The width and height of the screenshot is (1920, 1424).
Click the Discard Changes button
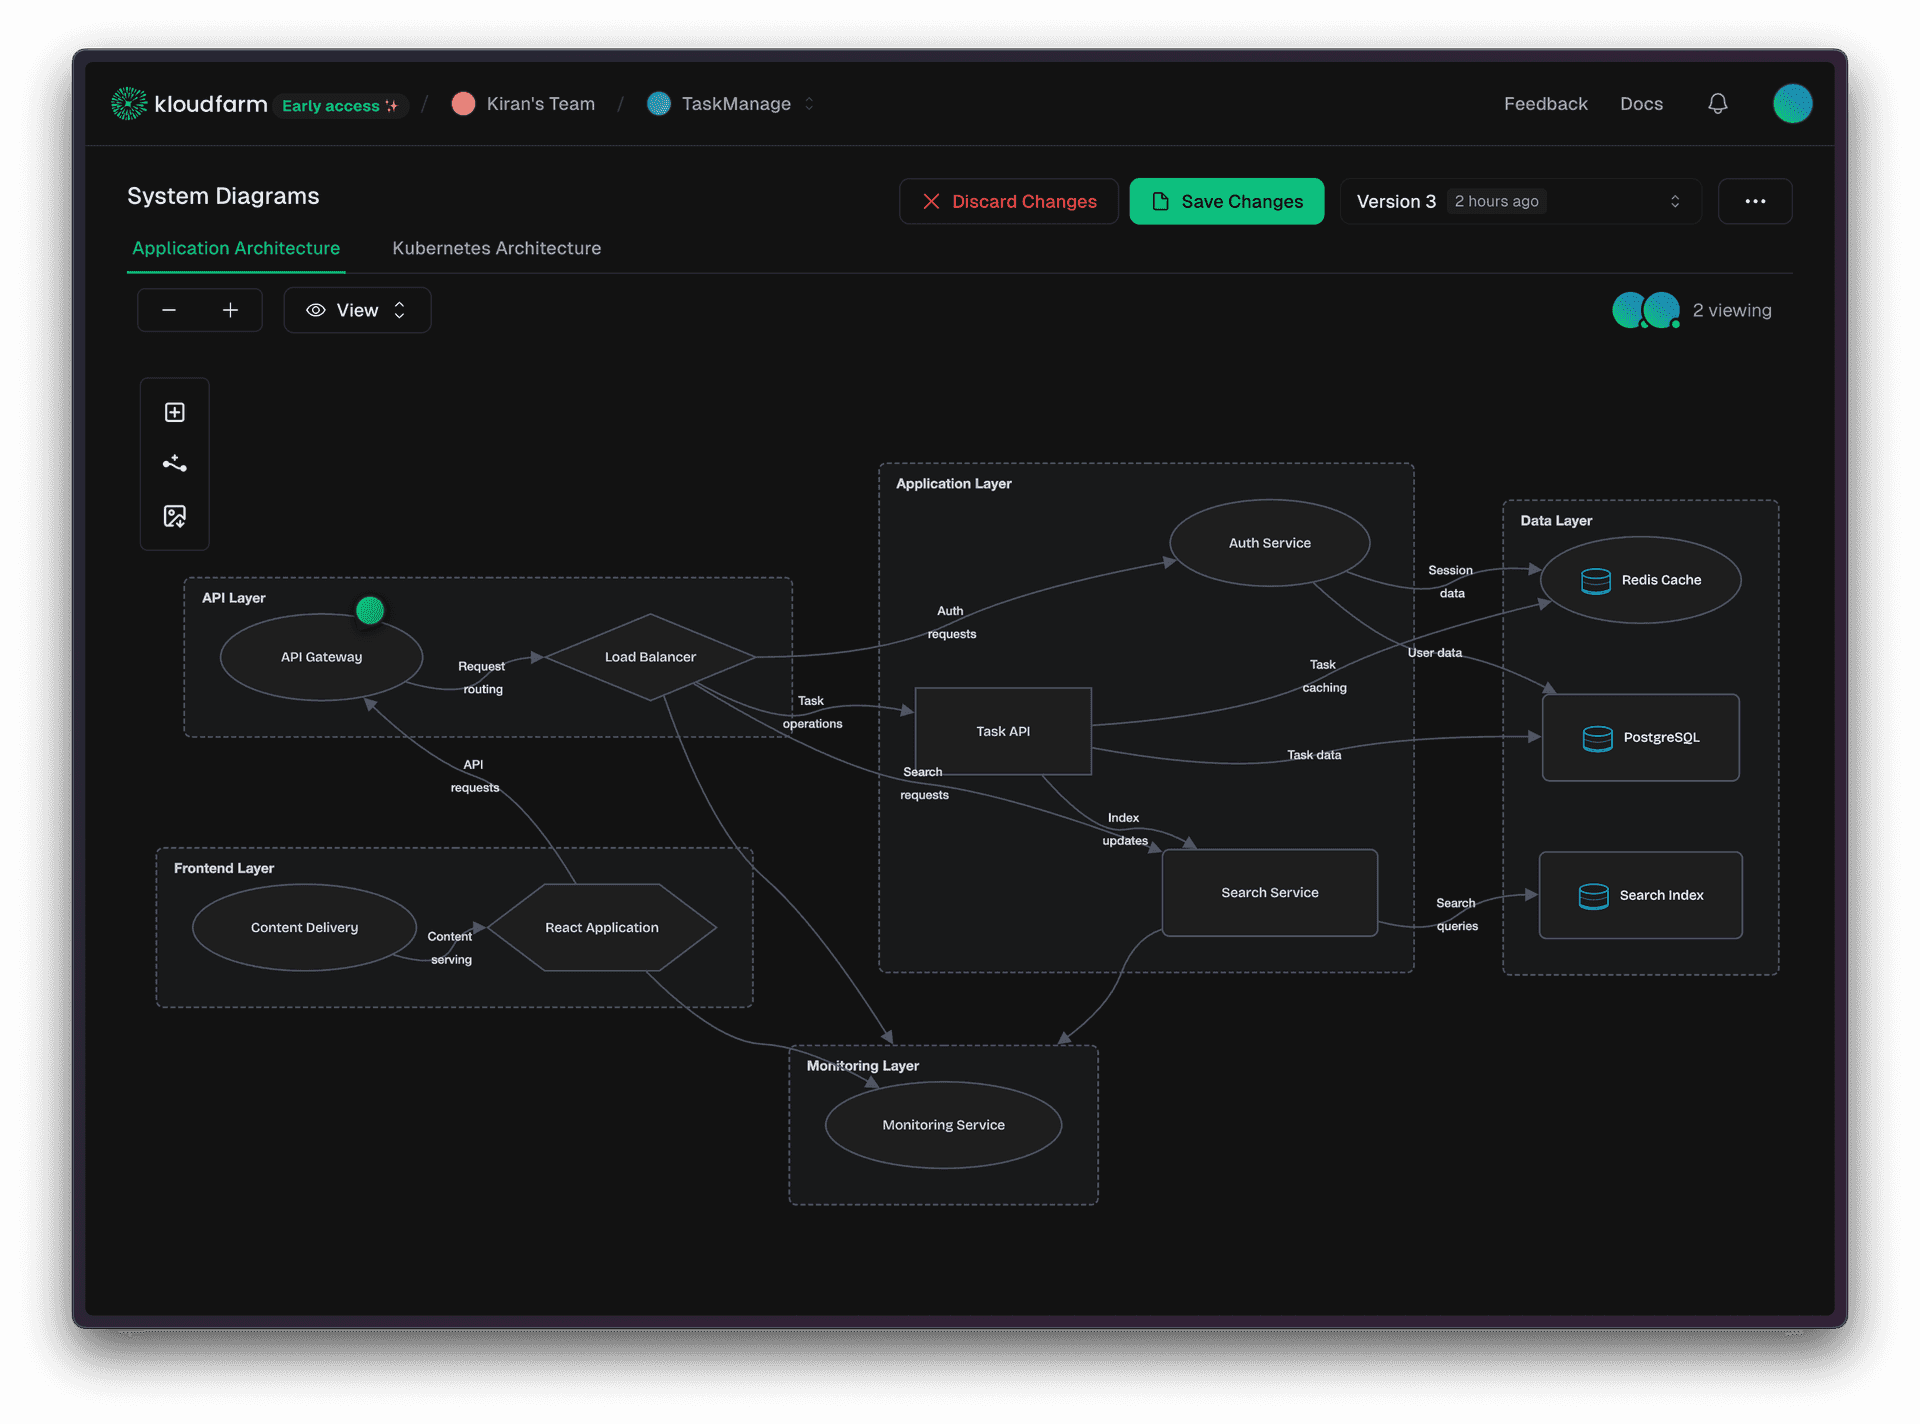pos(1008,201)
